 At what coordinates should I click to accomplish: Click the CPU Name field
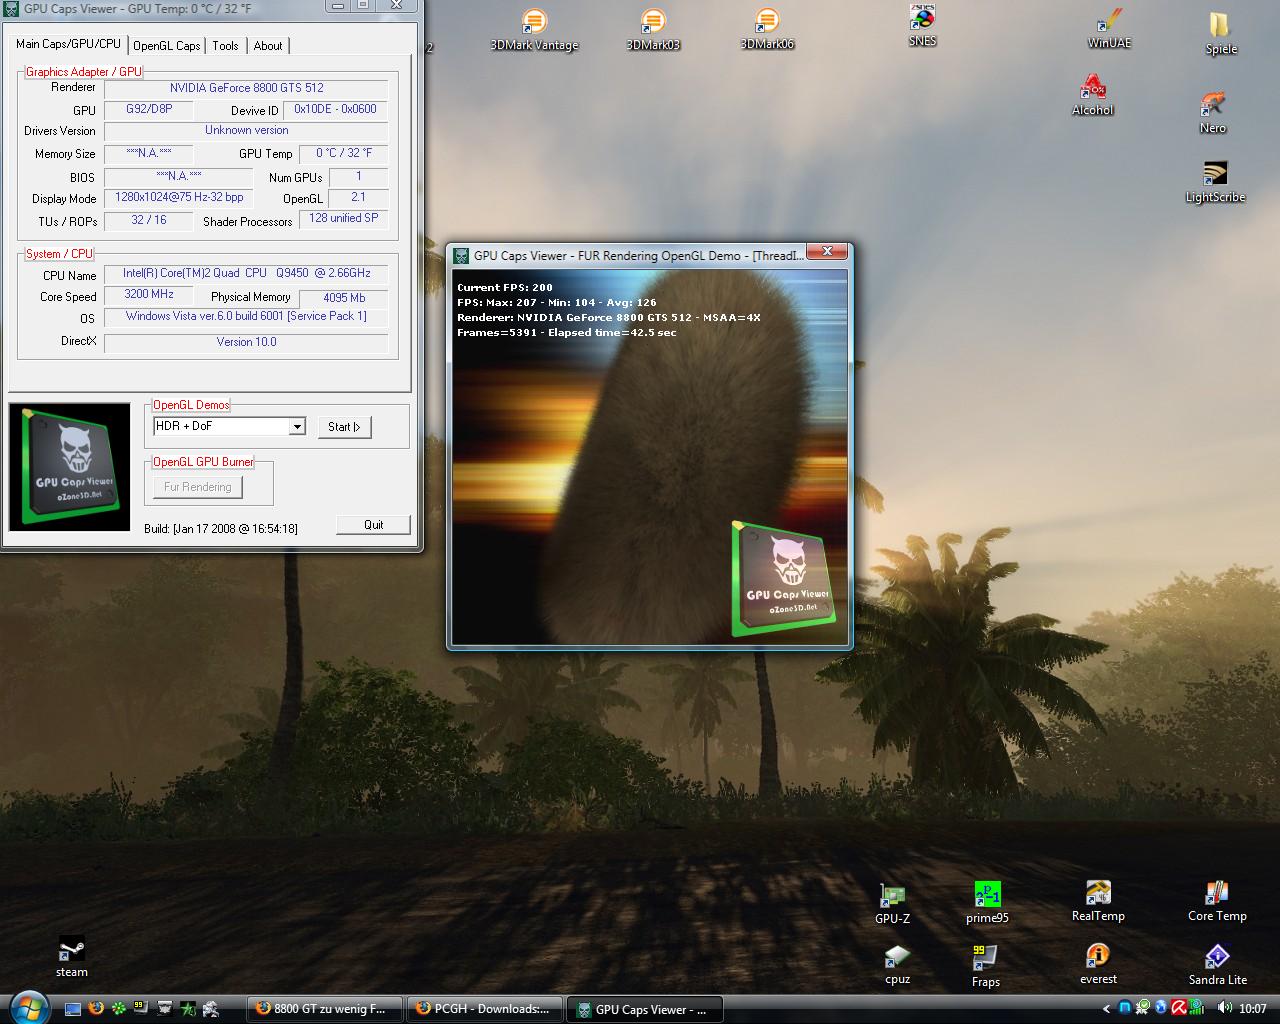246,273
